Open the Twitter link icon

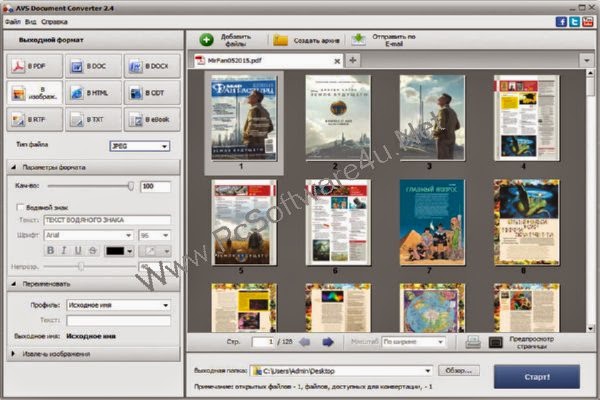coord(574,22)
